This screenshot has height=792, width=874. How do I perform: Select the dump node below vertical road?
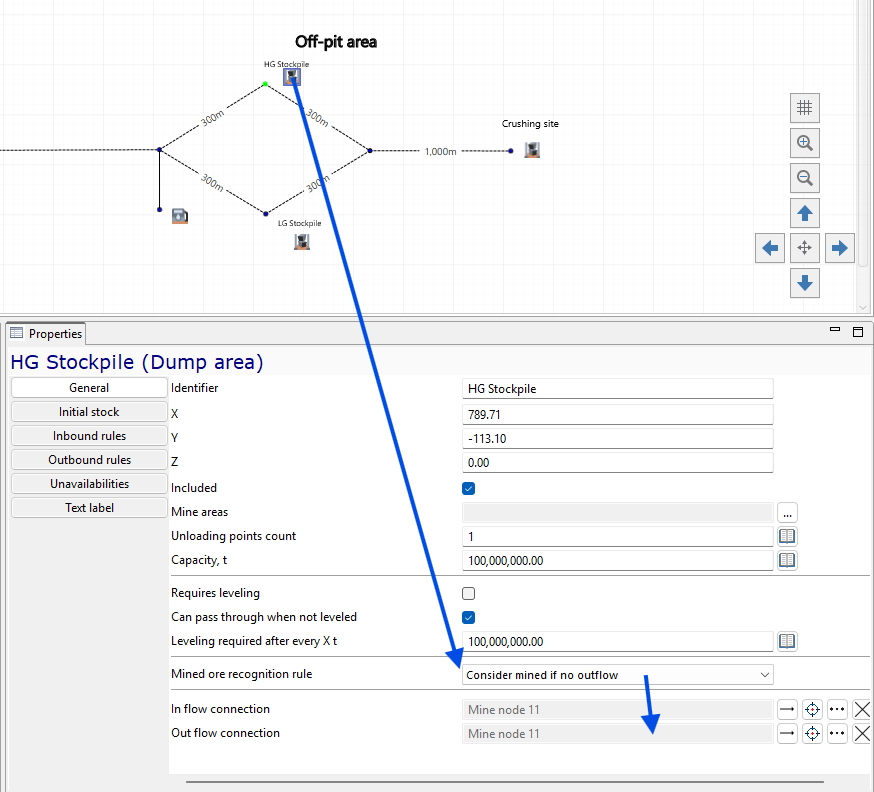tap(179, 216)
